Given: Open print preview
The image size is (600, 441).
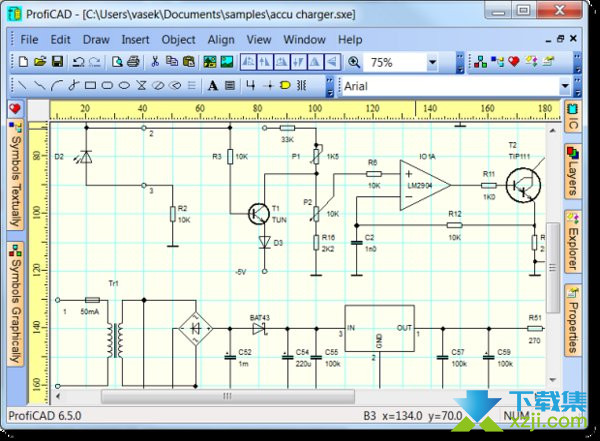Looking at the screenshot, I should (x=117, y=62).
